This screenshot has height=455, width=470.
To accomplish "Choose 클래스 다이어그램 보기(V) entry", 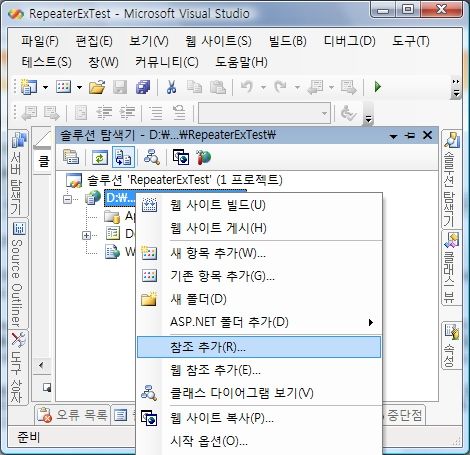I will 259,393.
